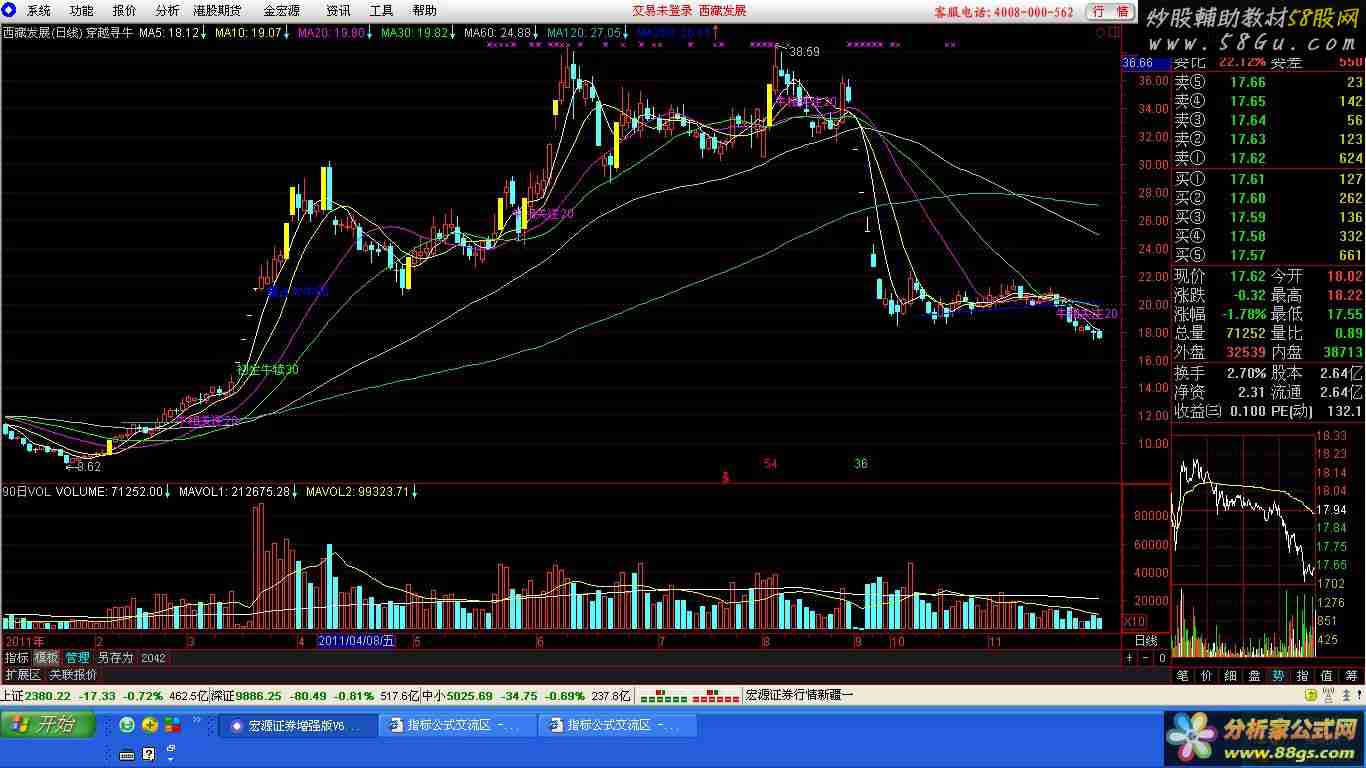Click the X10 volume scale button
The image size is (1366, 768).
click(1134, 621)
